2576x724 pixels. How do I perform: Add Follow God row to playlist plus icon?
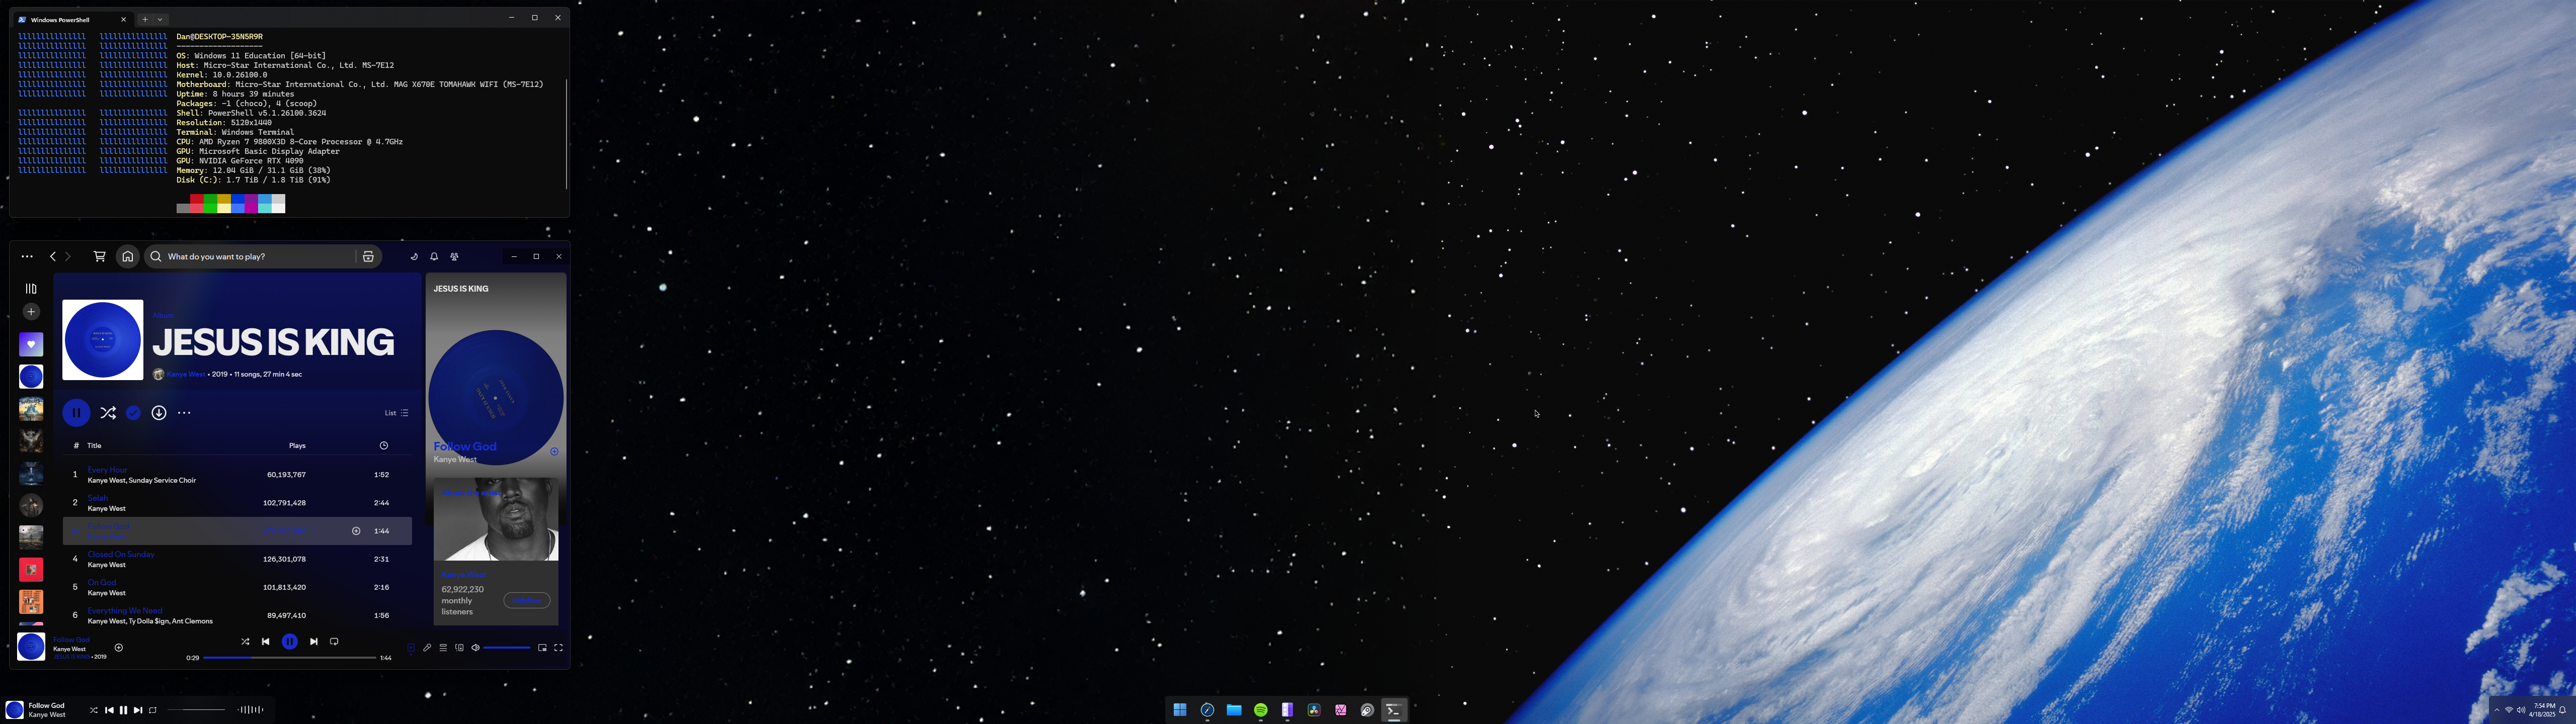tap(356, 531)
